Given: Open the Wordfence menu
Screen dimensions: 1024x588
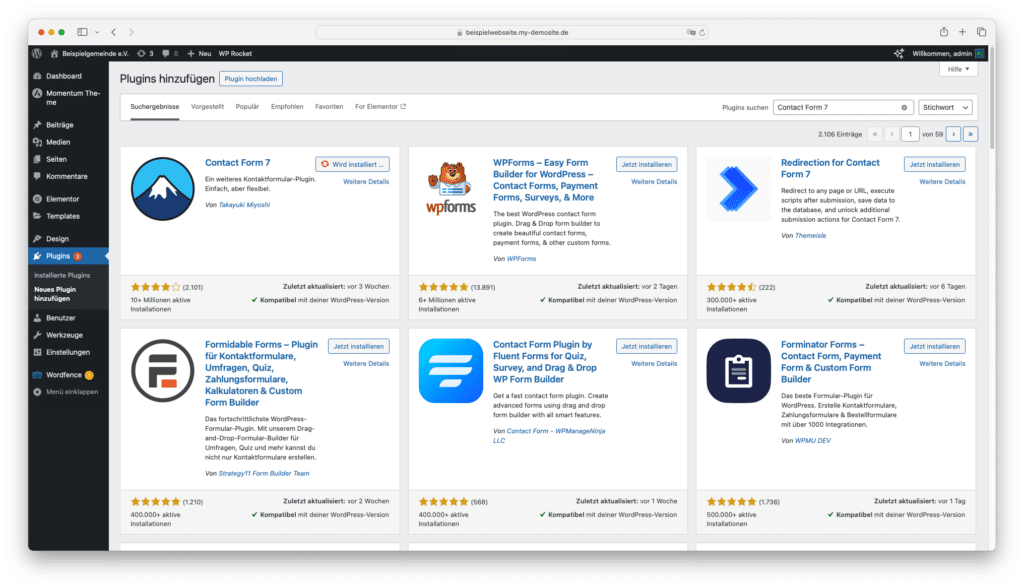Looking at the screenshot, I should tap(63, 375).
